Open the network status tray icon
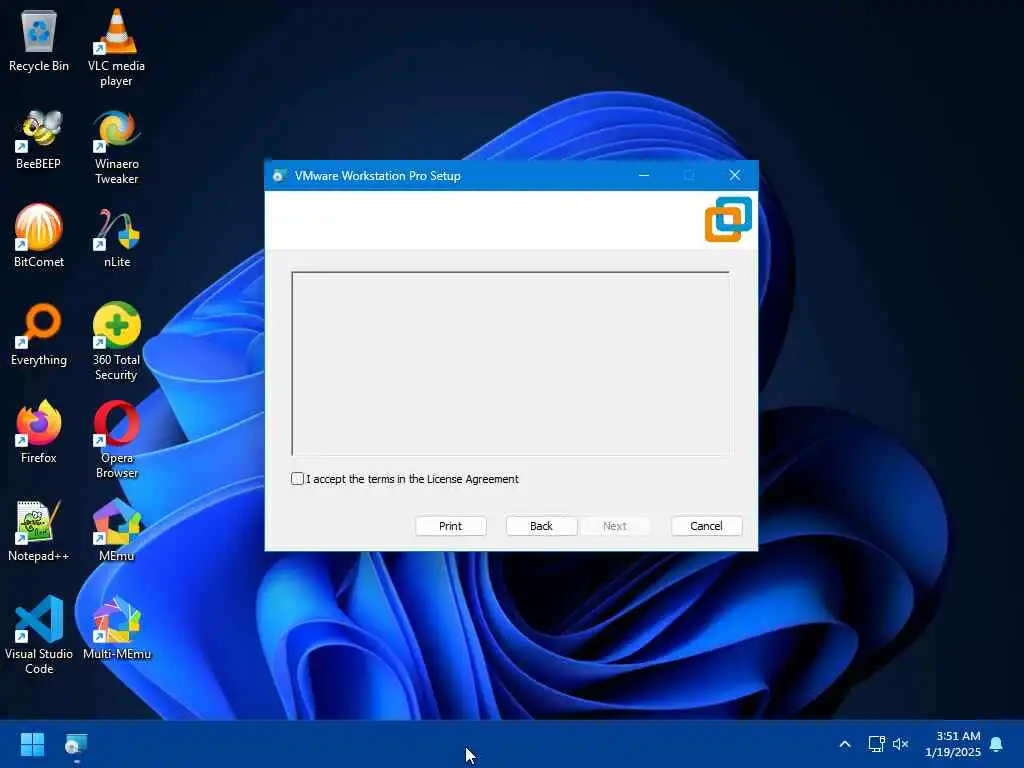This screenshot has height=768, width=1024. [876, 744]
